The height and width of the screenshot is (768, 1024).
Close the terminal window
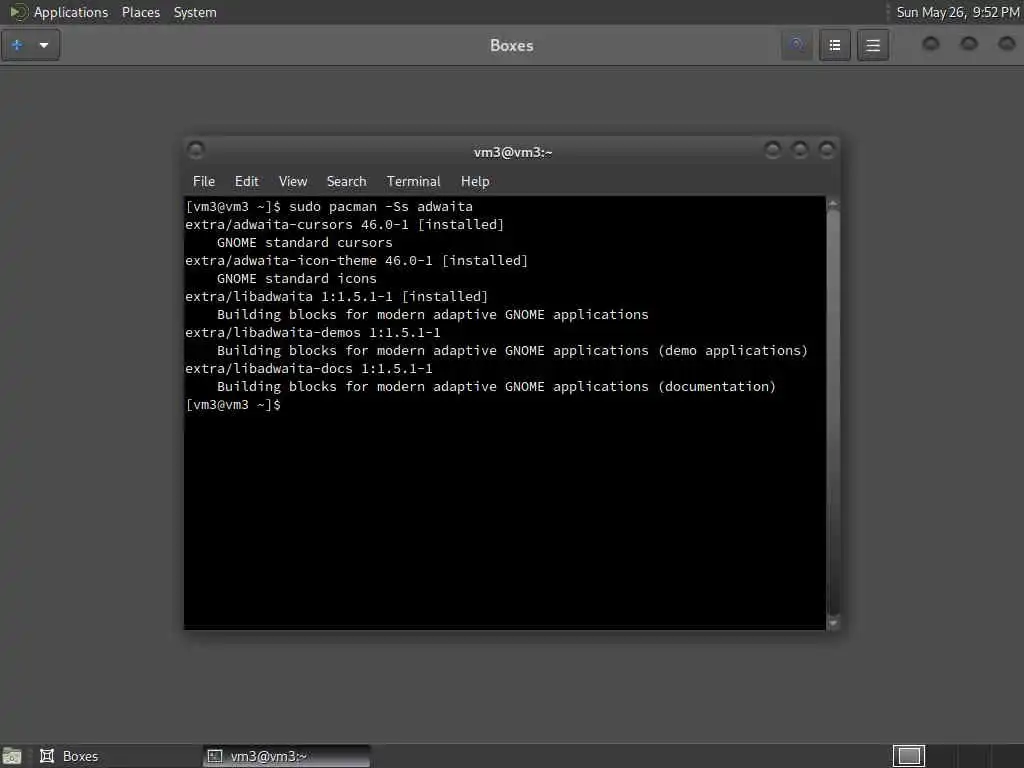827,150
